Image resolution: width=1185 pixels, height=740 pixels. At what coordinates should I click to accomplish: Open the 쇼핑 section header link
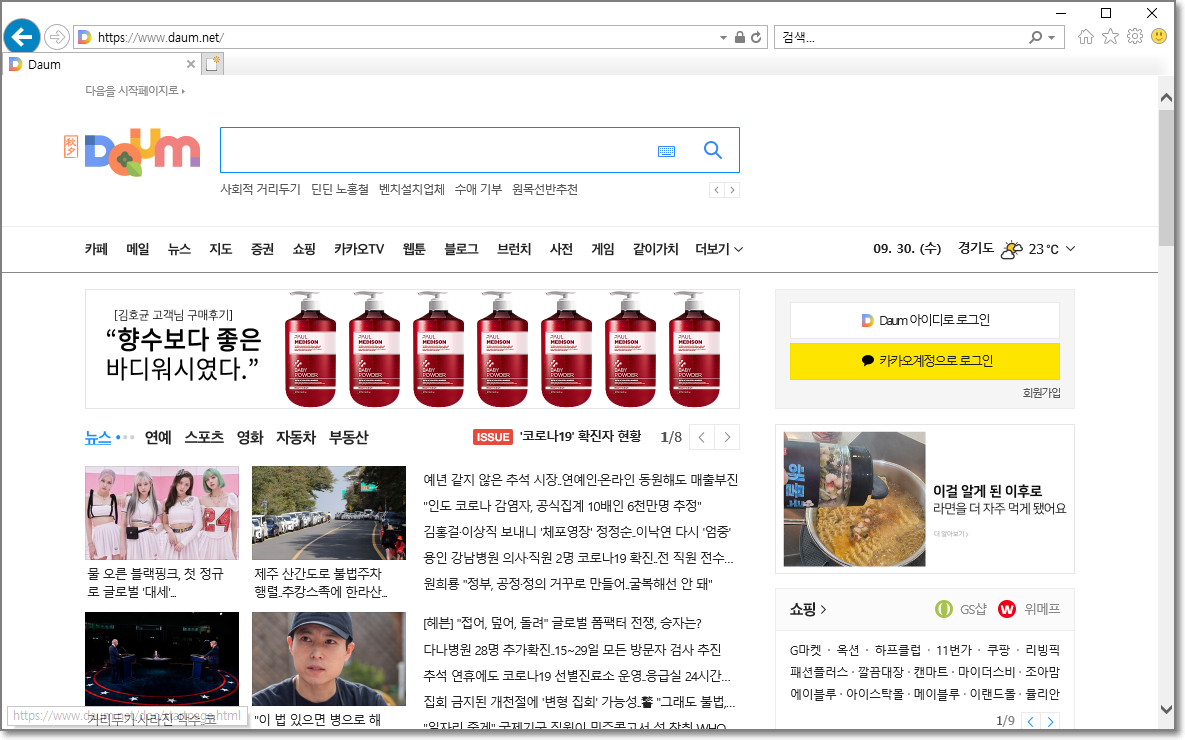point(808,609)
